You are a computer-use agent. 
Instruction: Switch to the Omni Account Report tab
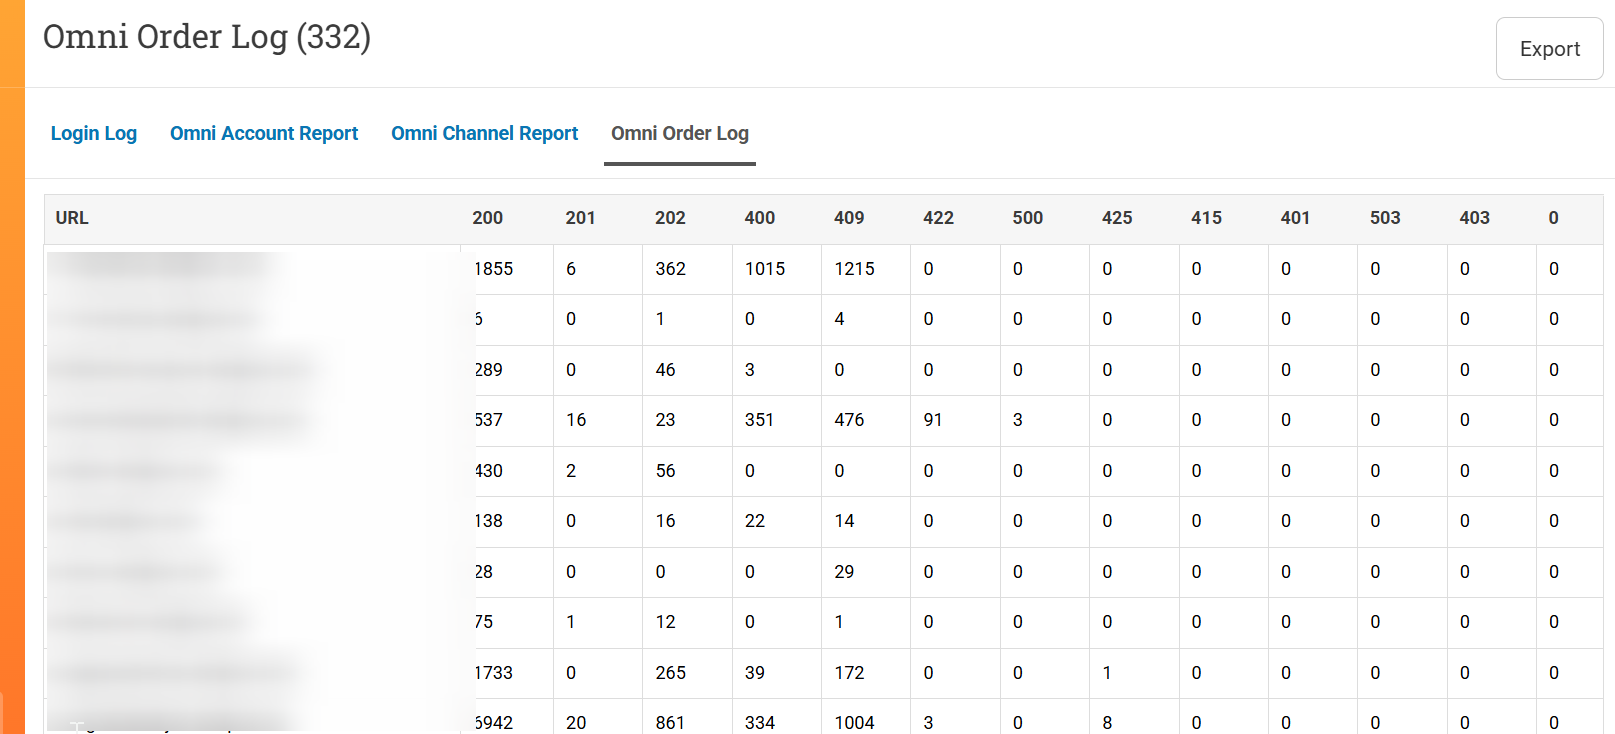pos(264,133)
